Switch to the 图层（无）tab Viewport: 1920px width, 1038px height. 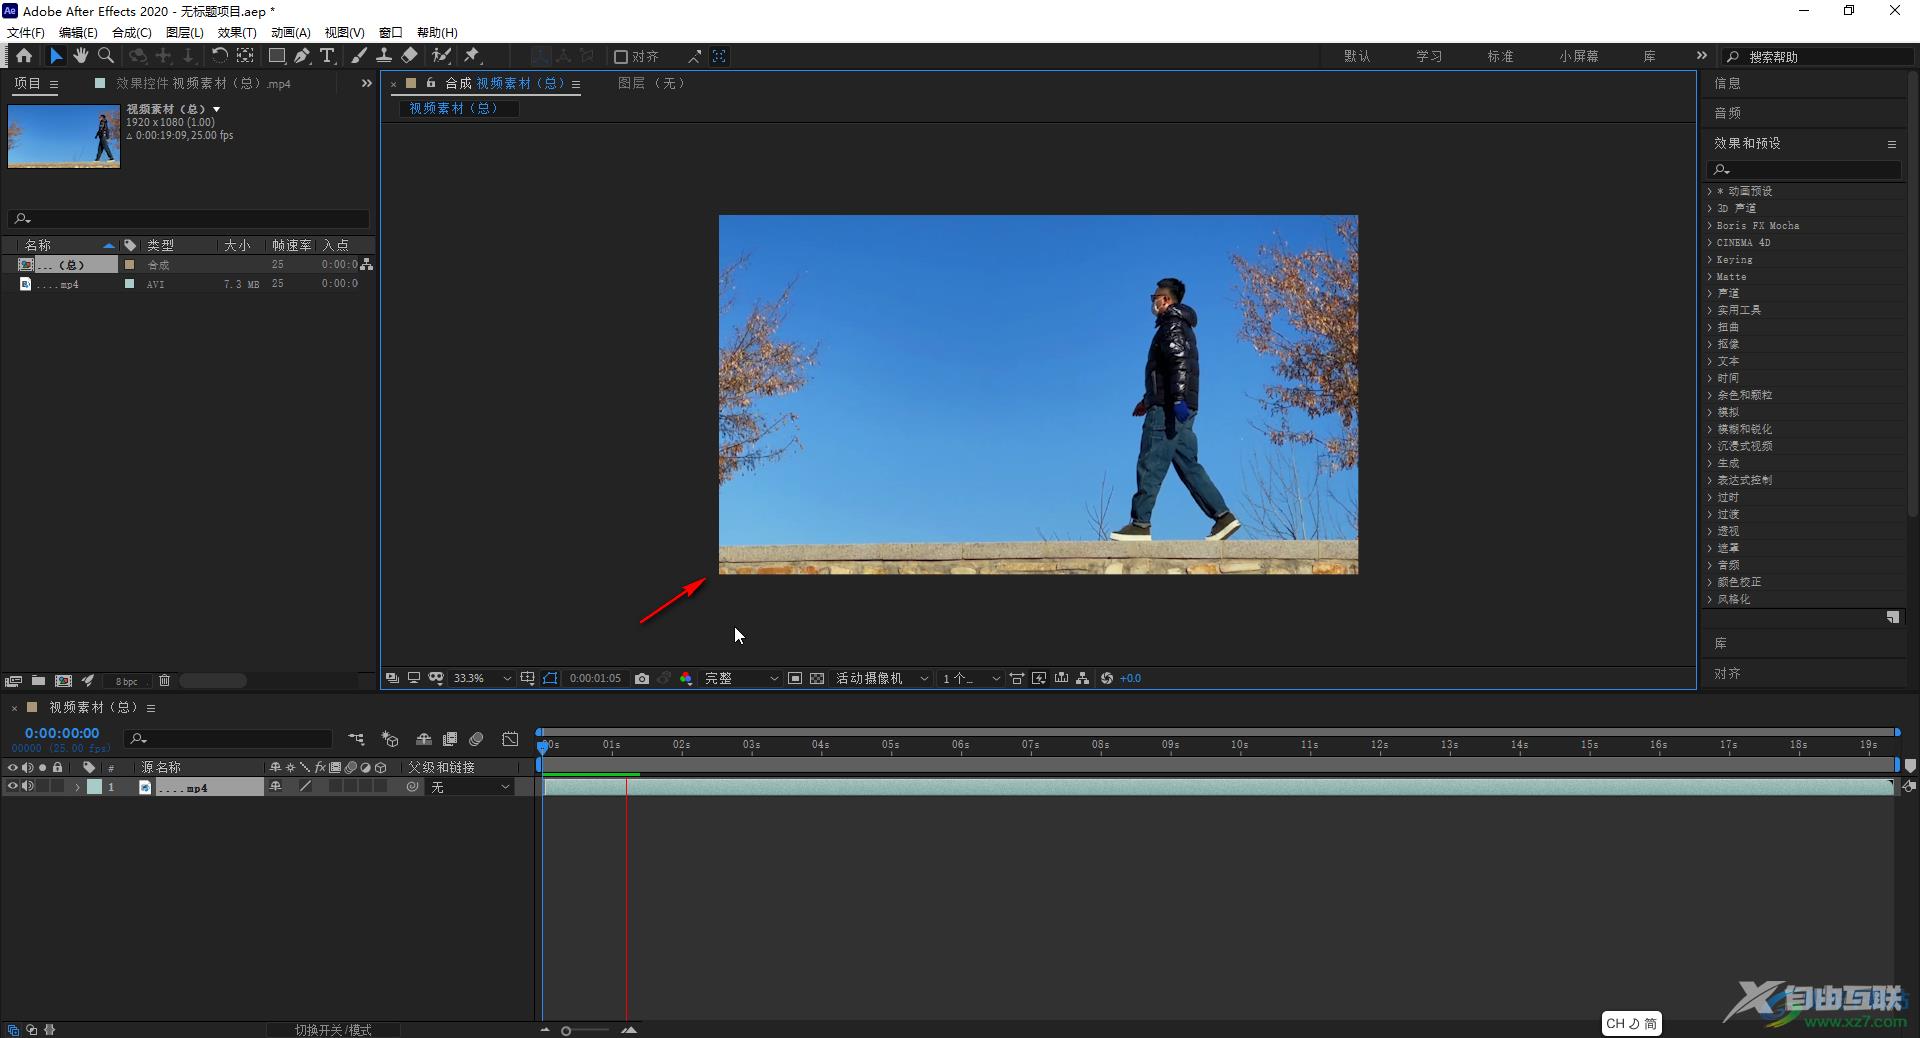[652, 83]
